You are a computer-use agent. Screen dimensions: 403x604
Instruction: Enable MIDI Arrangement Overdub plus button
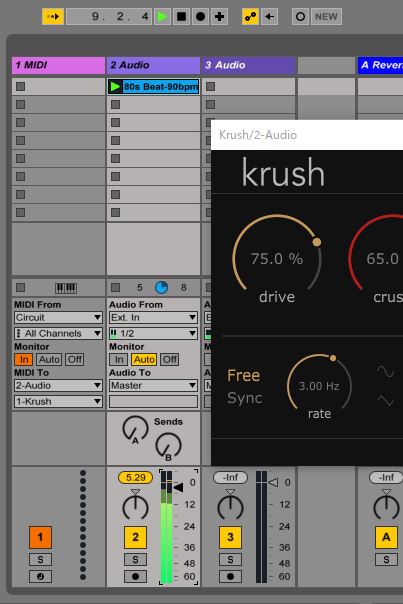point(219,17)
